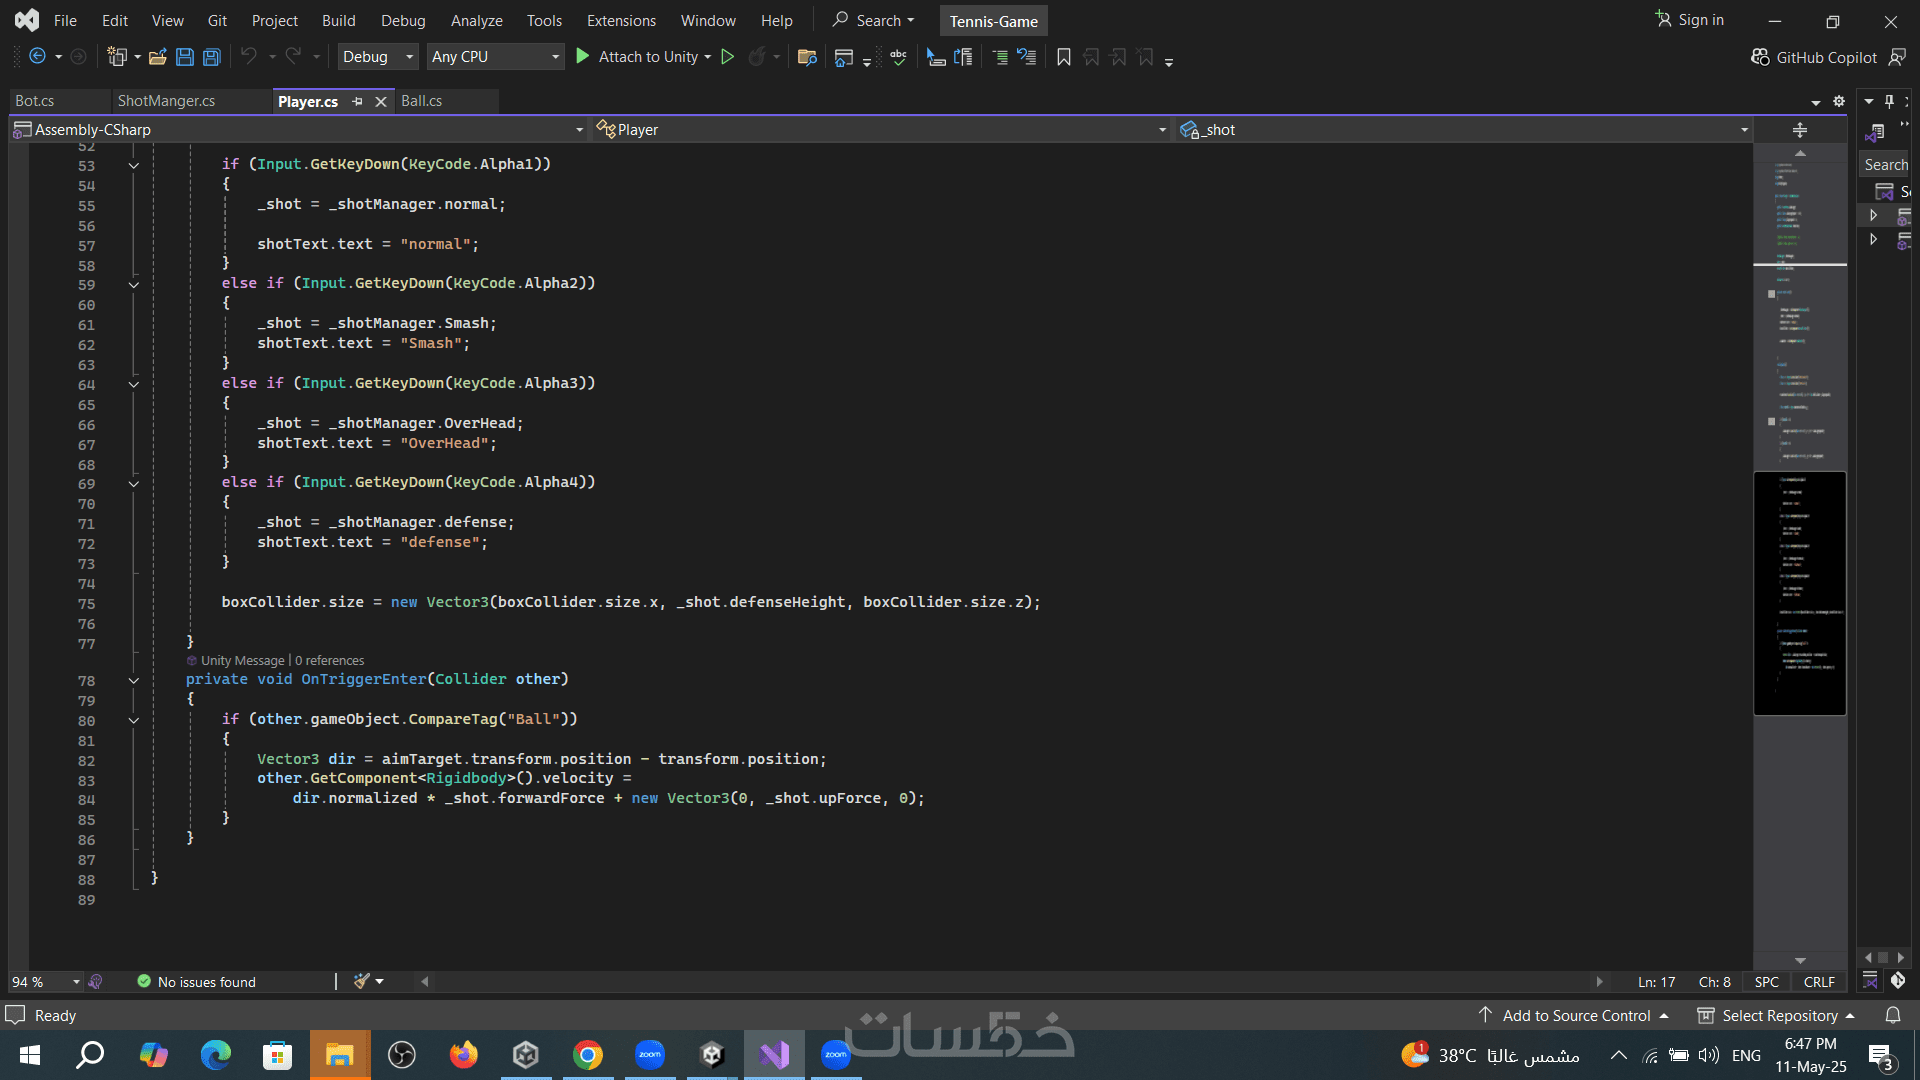1920x1080 pixels.
Task: Switch to the Ball.cs tab
Action: (x=422, y=101)
